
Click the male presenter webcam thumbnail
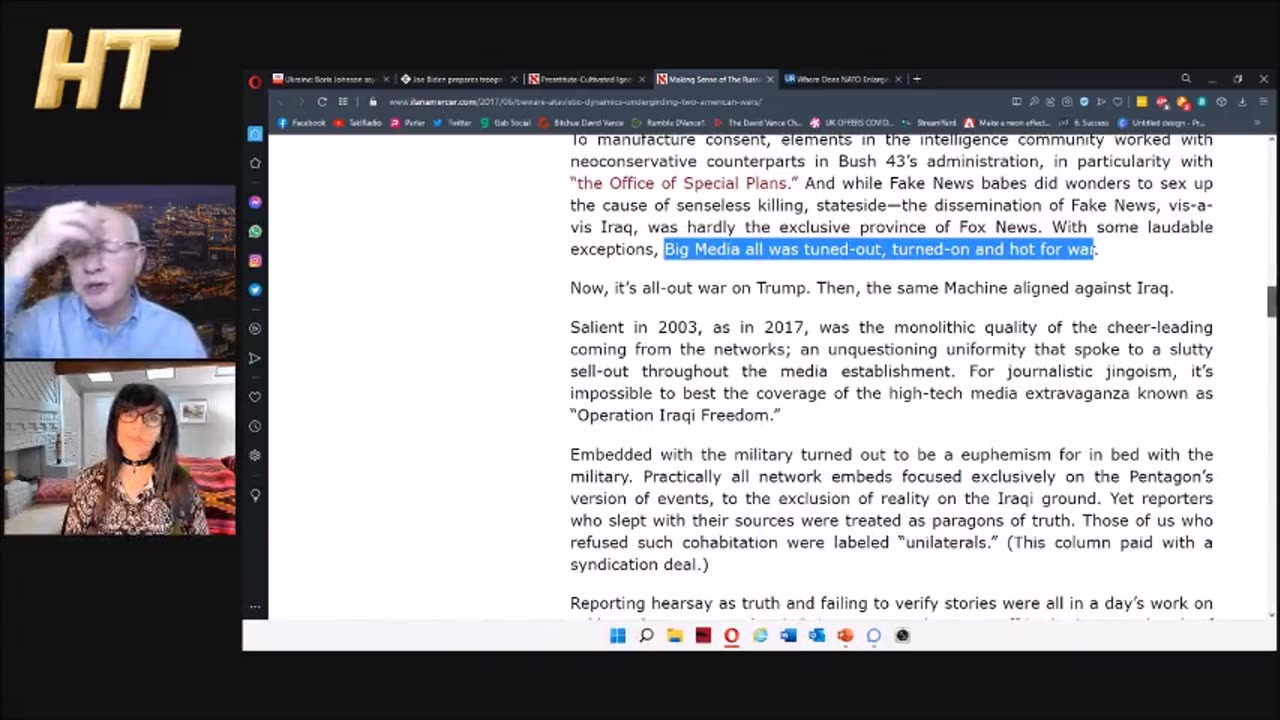click(x=120, y=272)
